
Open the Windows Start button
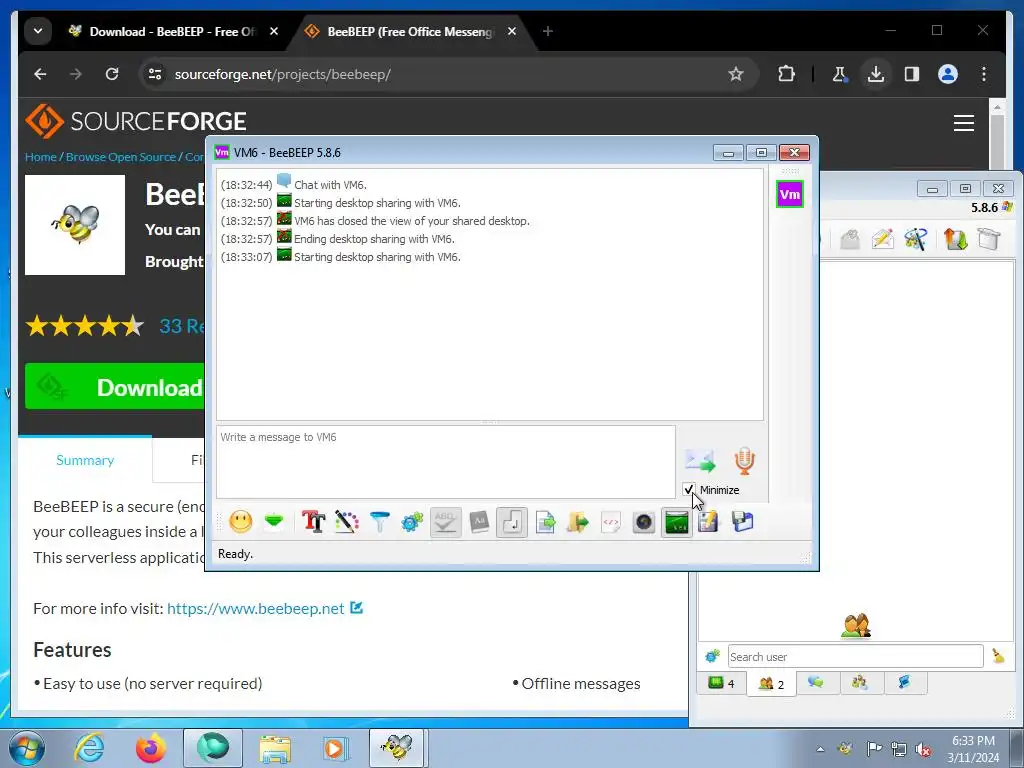[27, 748]
